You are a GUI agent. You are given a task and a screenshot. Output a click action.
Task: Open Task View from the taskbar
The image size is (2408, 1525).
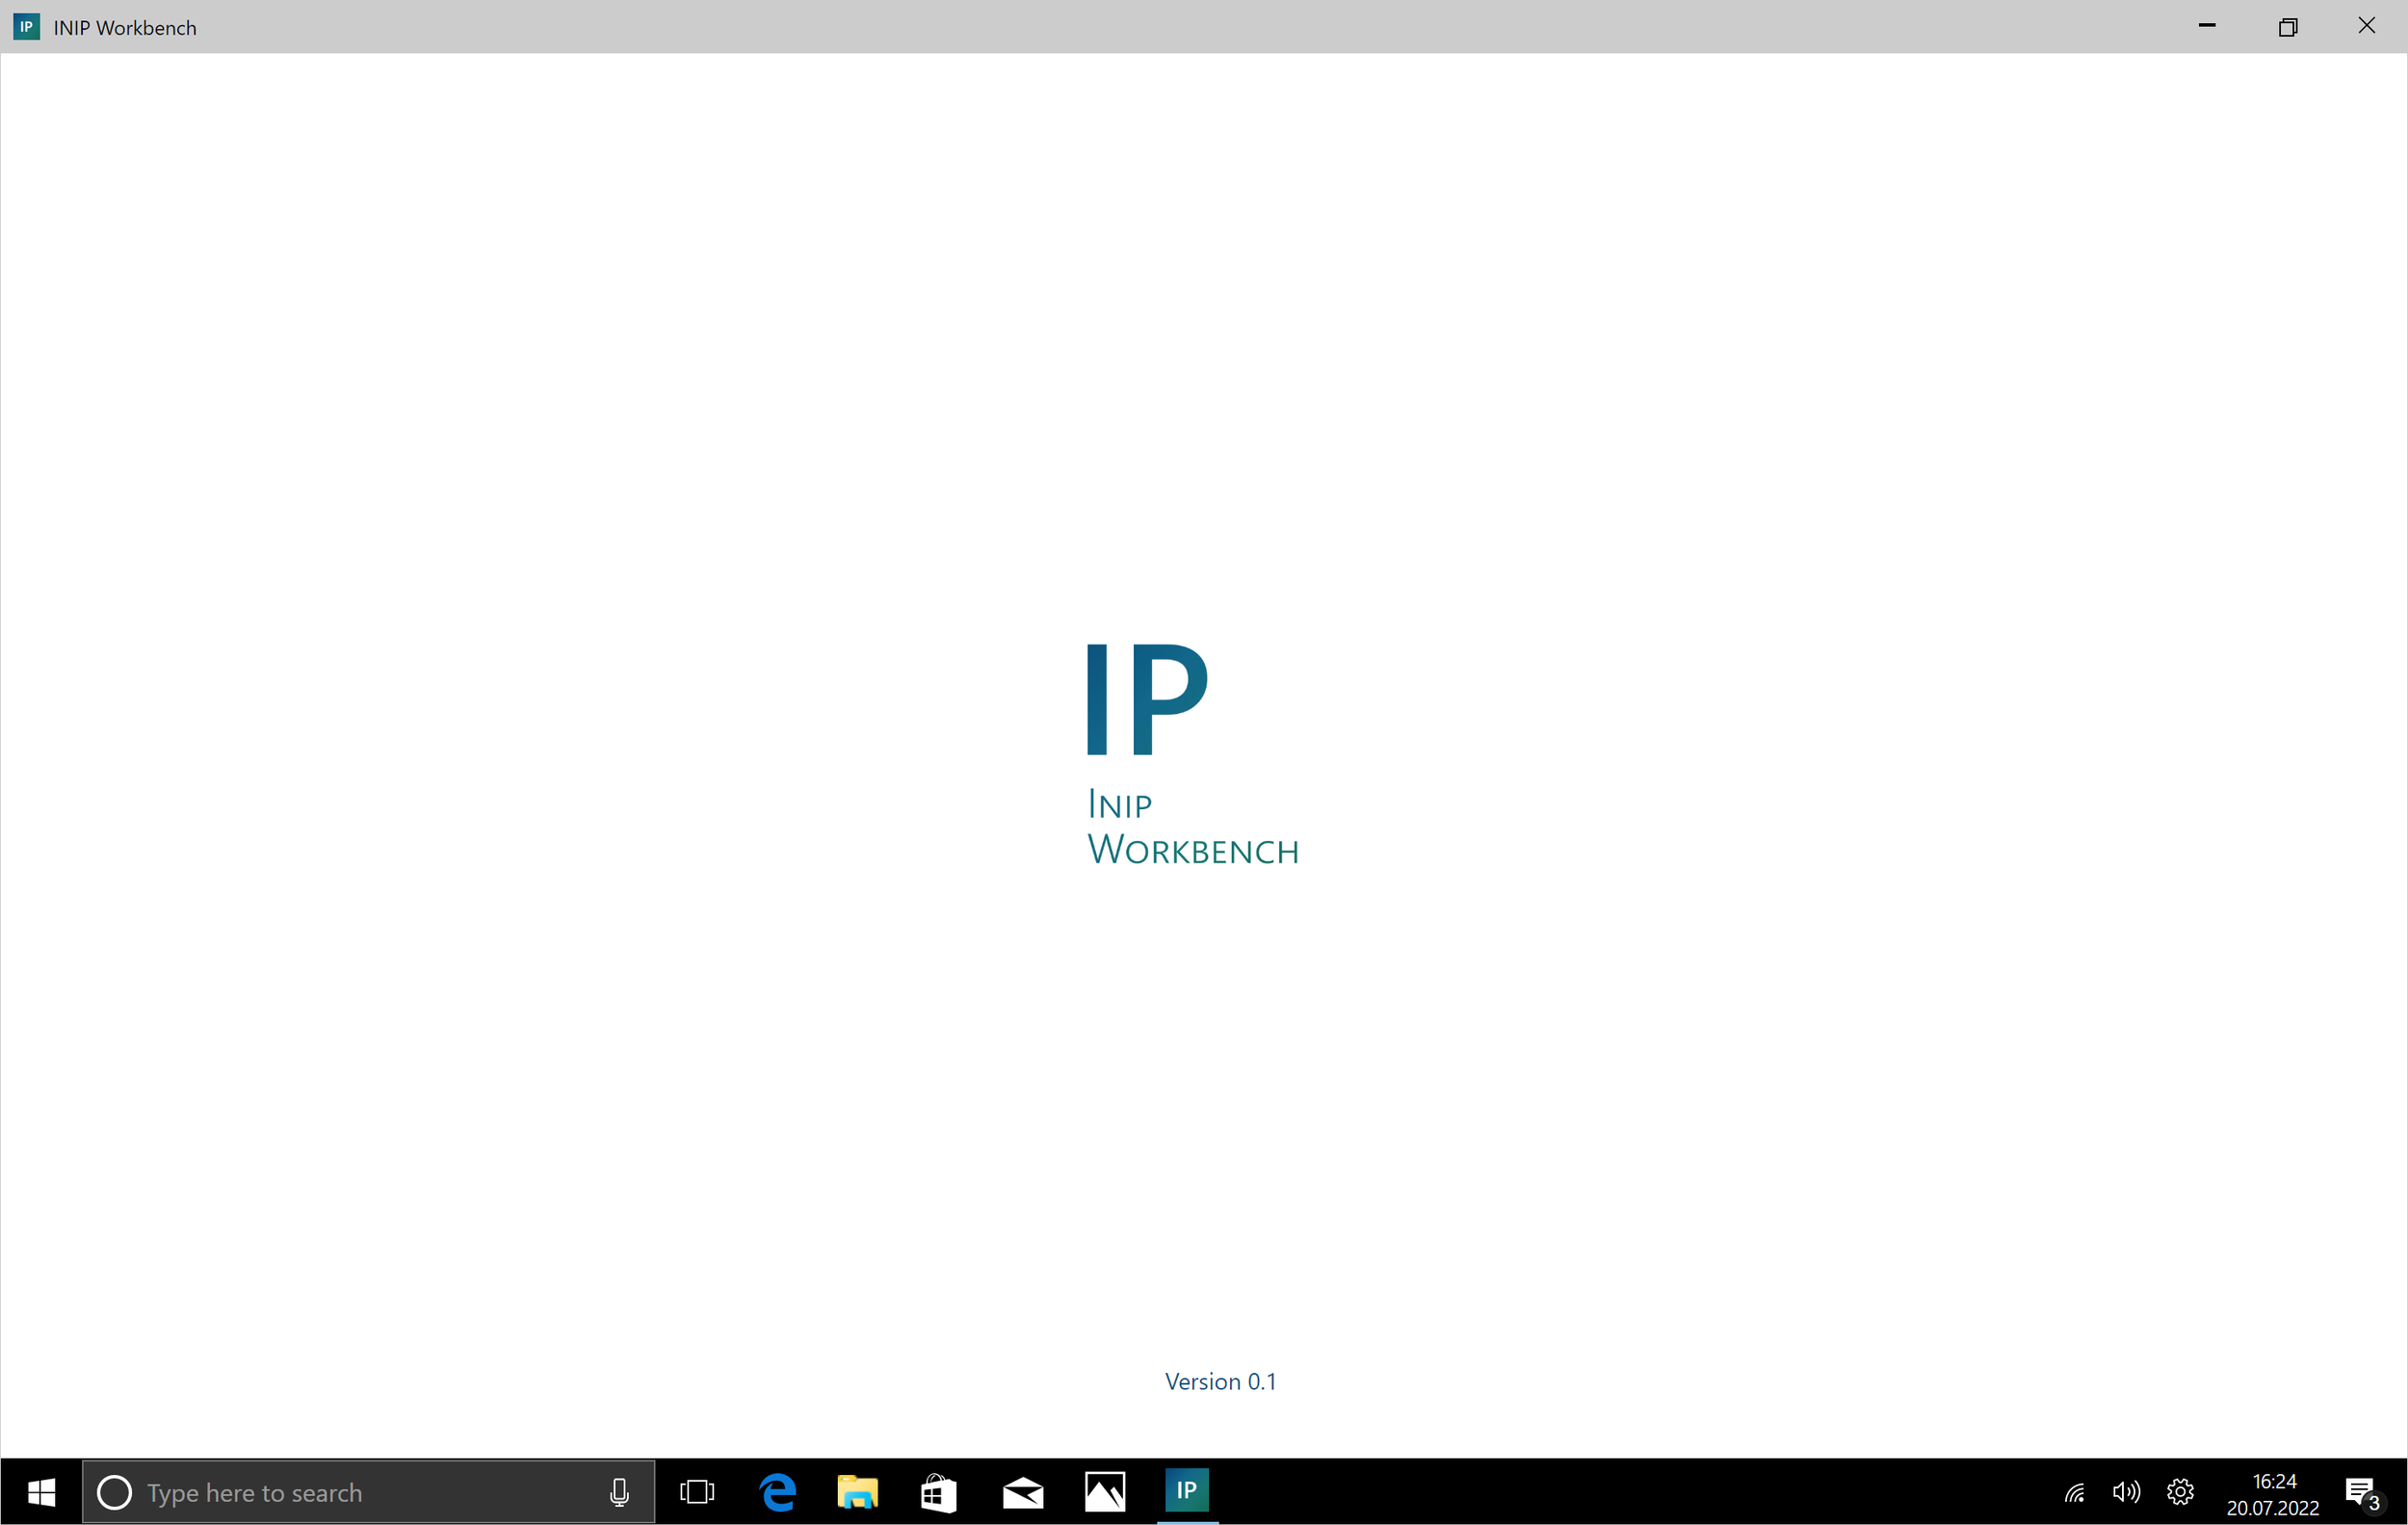pos(697,1492)
